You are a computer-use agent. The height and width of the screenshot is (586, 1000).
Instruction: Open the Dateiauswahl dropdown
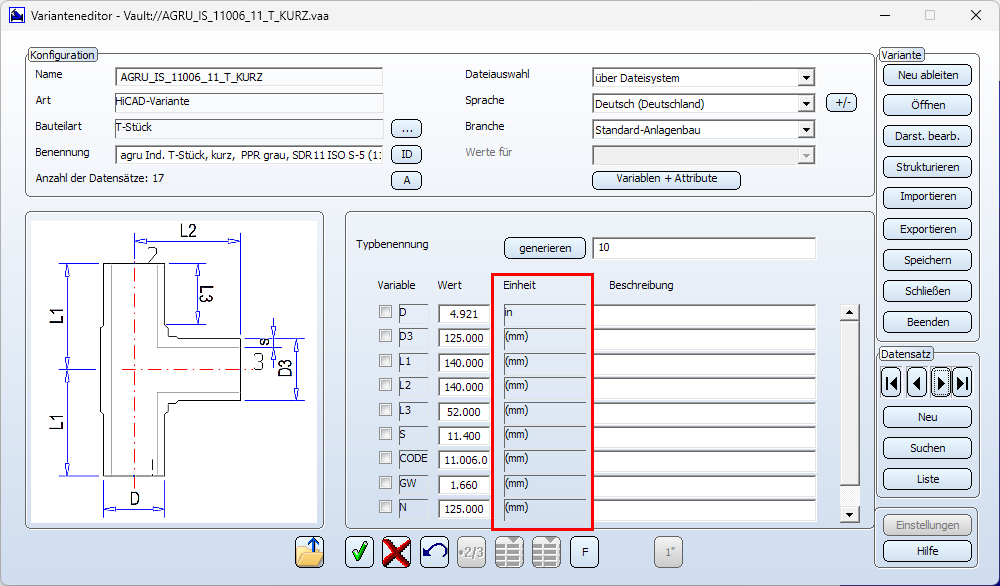tap(806, 78)
